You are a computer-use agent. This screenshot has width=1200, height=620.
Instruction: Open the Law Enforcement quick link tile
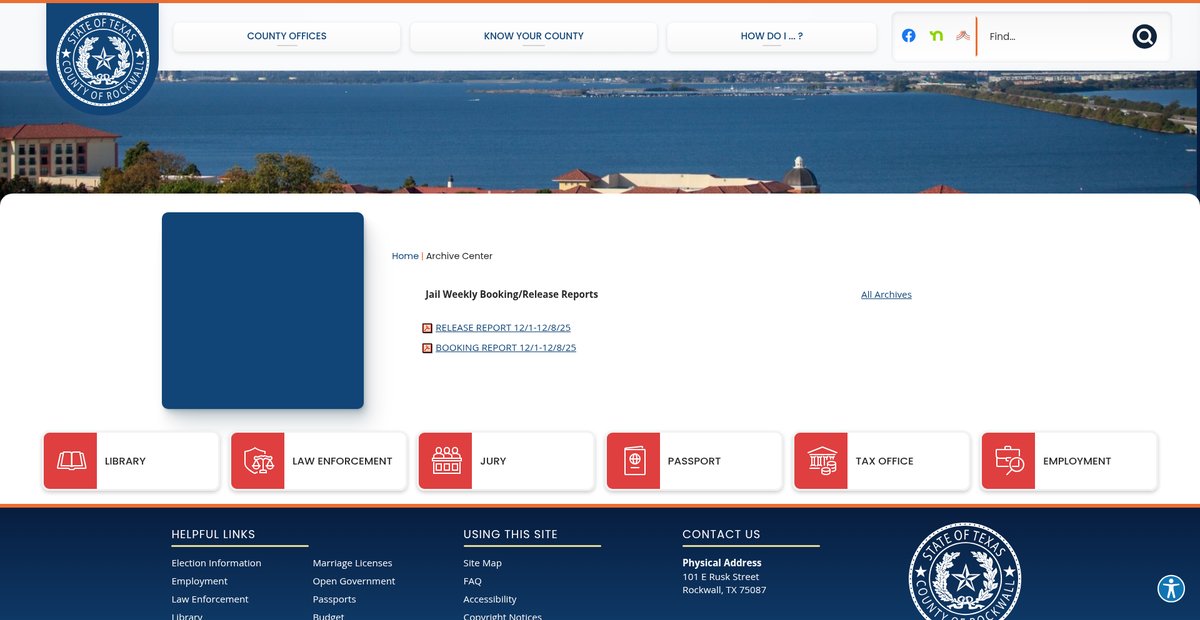[x=318, y=461]
